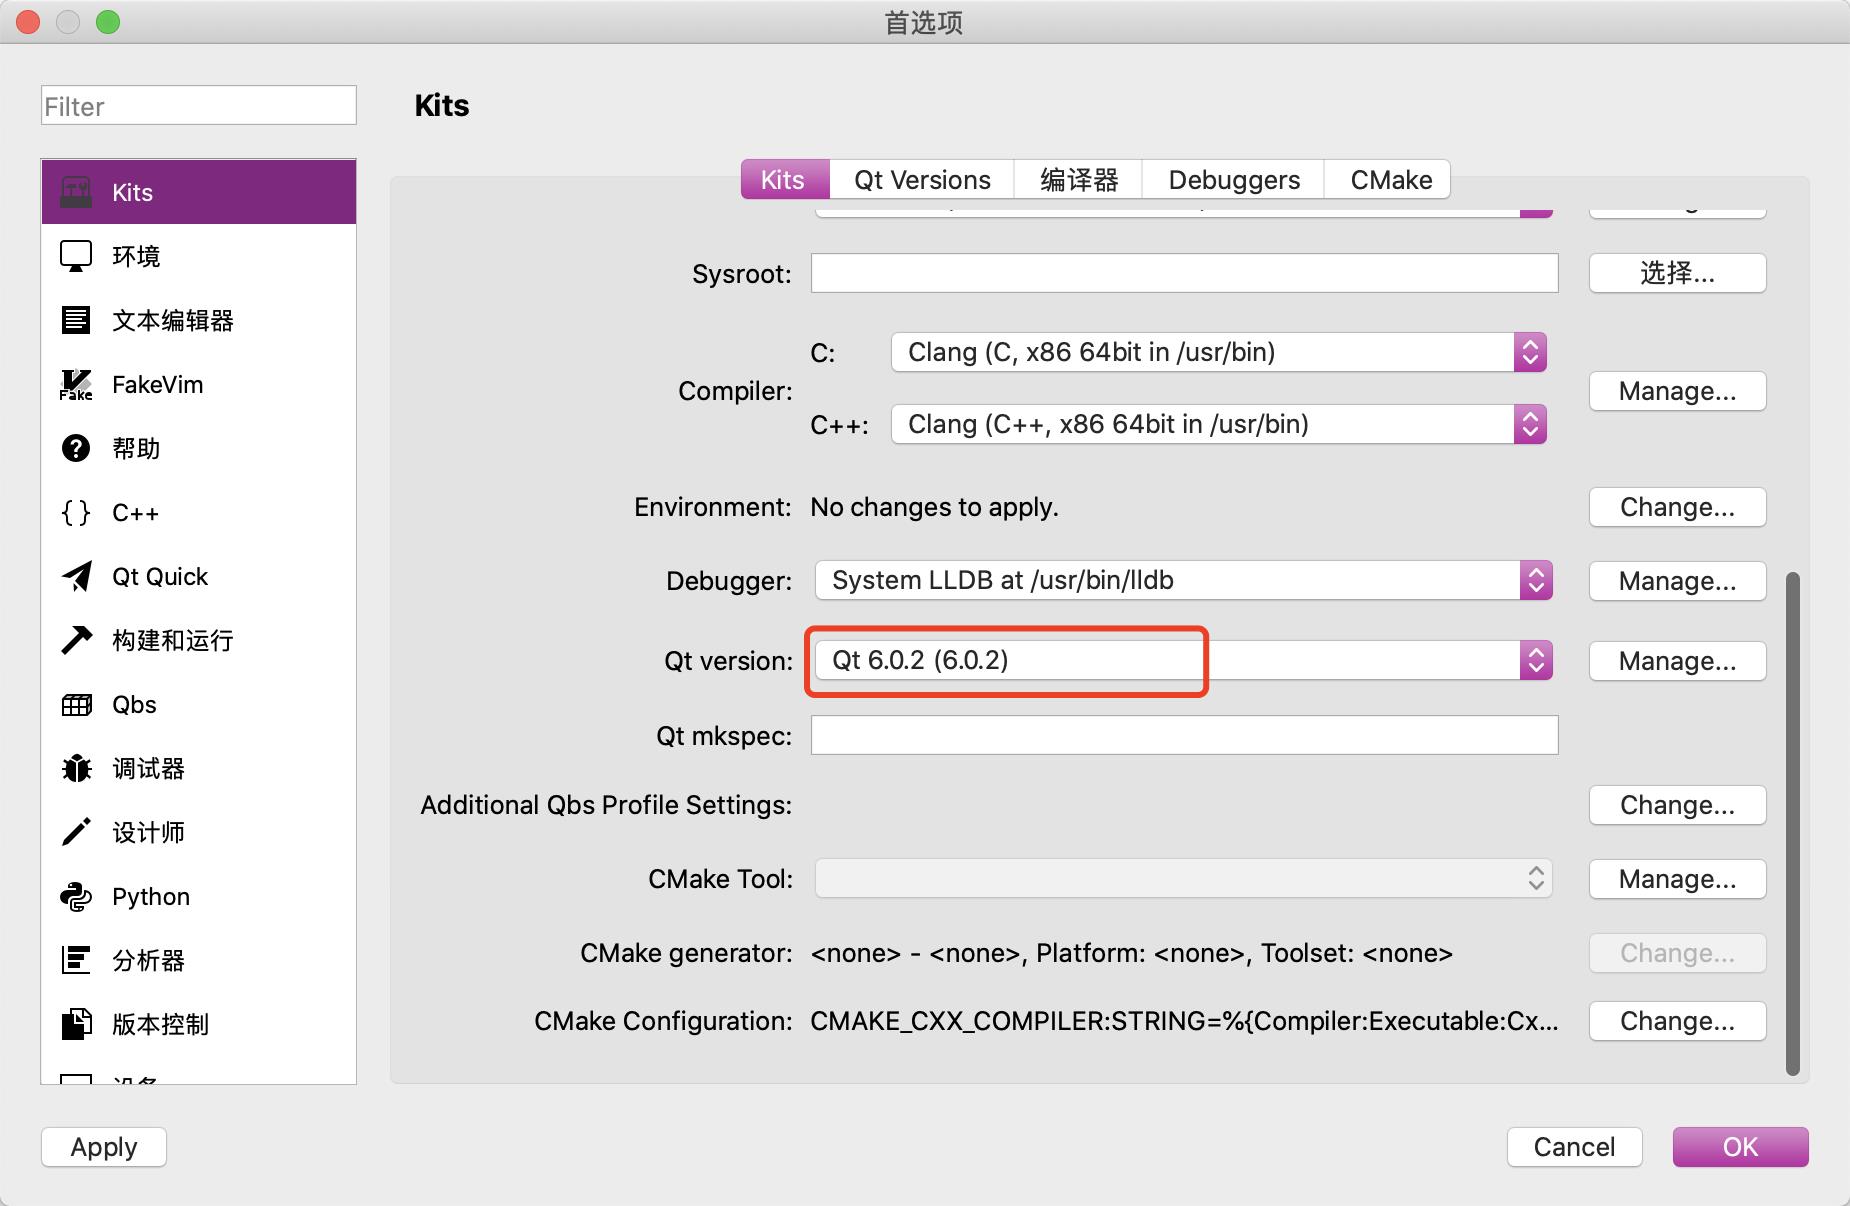Viewport: 1850px width, 1206px height.
Task: Click Manage button next to Qt version
Action: [1677, 661]
